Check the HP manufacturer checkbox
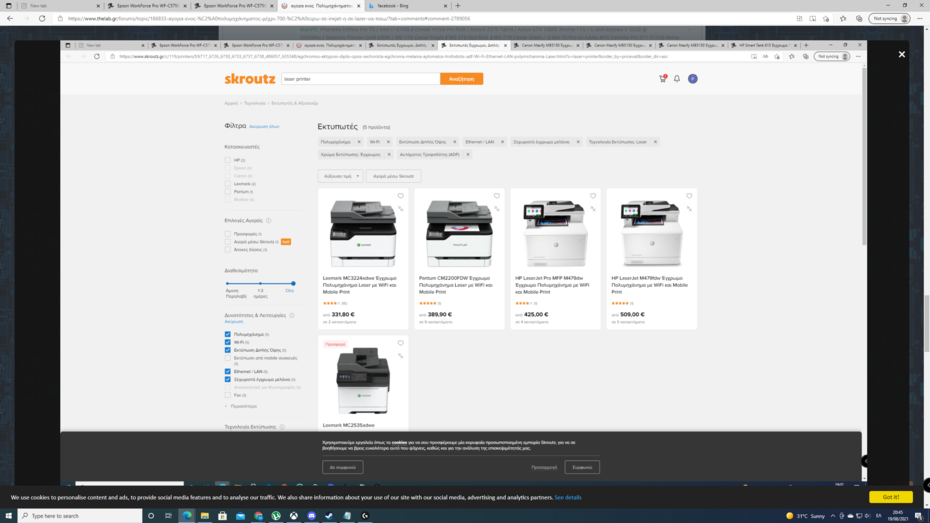The width and height of the screenshot is (930, 523). [x=228, y=160]
